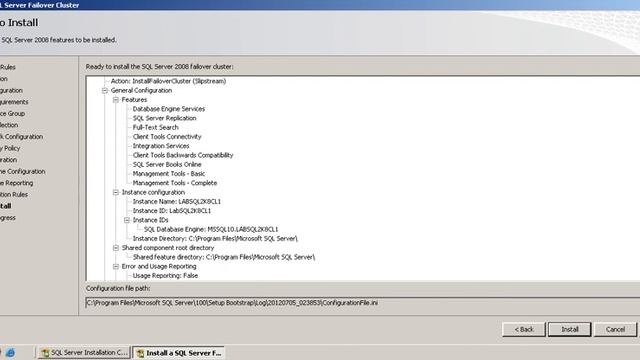Click the Progress step in the sidebar

tap(8, 218)
